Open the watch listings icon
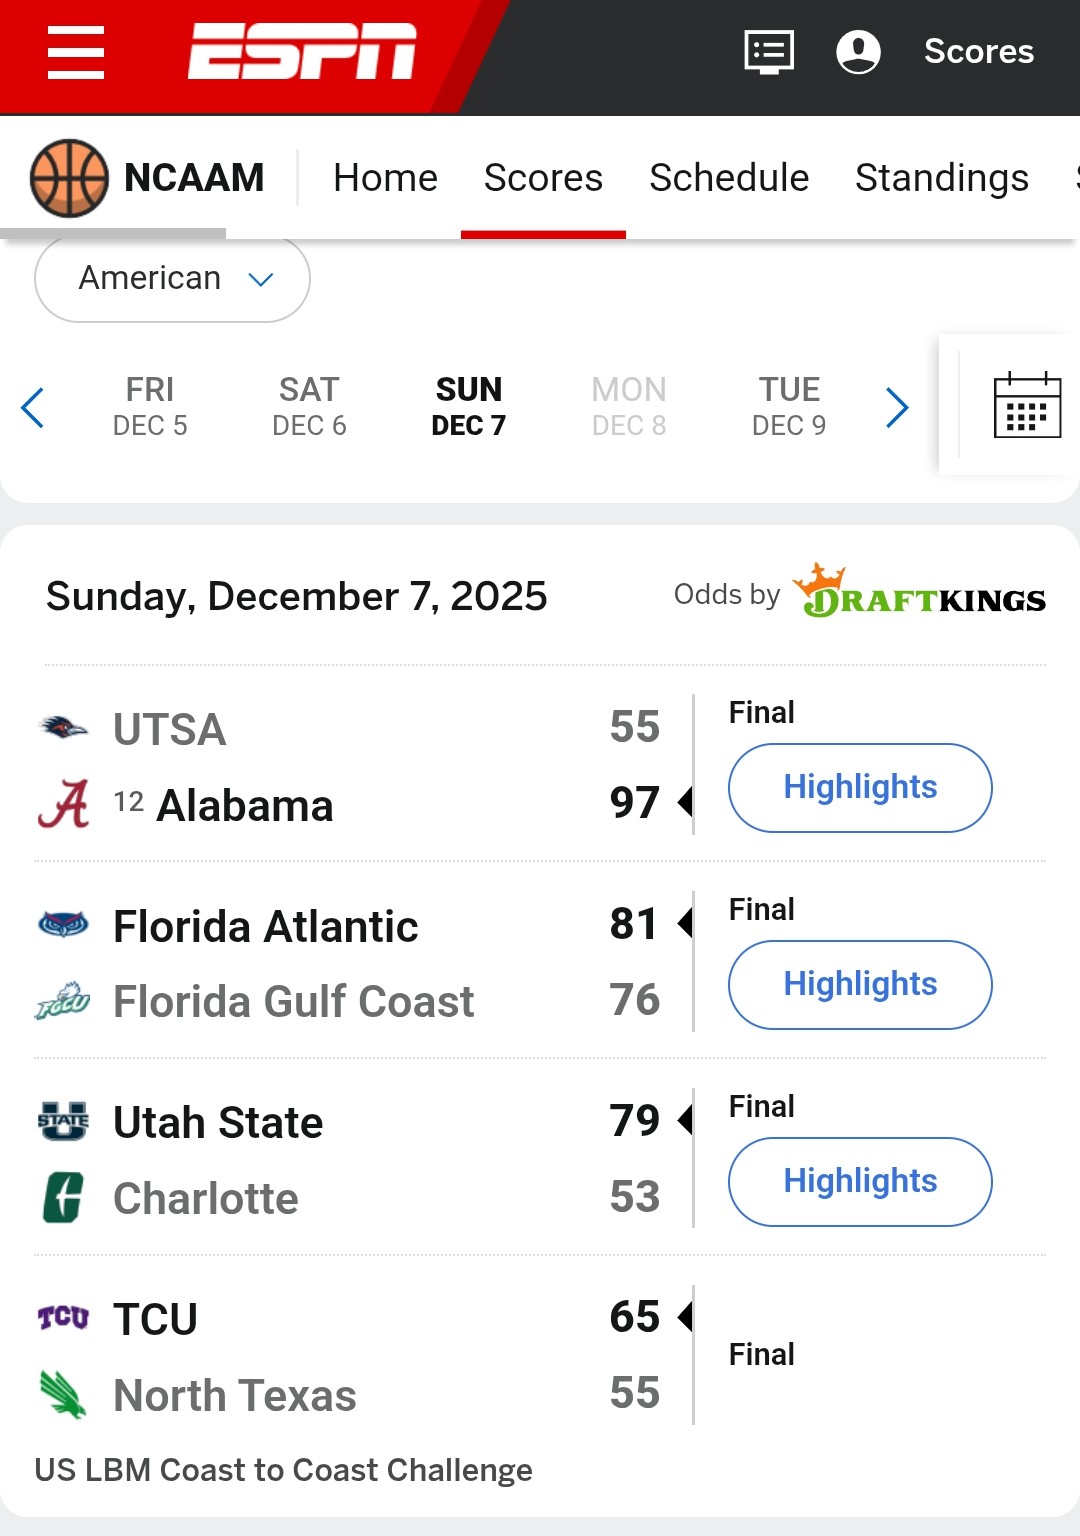 point(769,51)
